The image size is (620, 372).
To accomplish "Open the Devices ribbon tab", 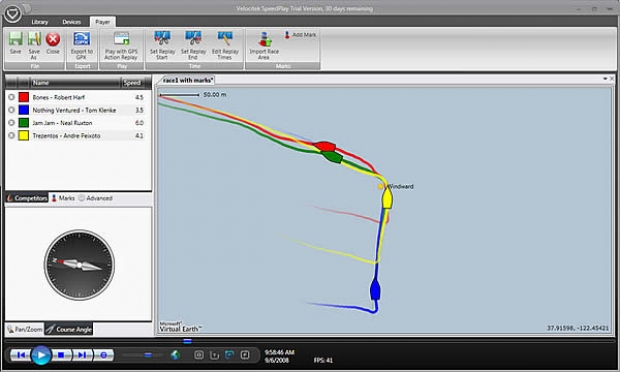I will point(72,22).
